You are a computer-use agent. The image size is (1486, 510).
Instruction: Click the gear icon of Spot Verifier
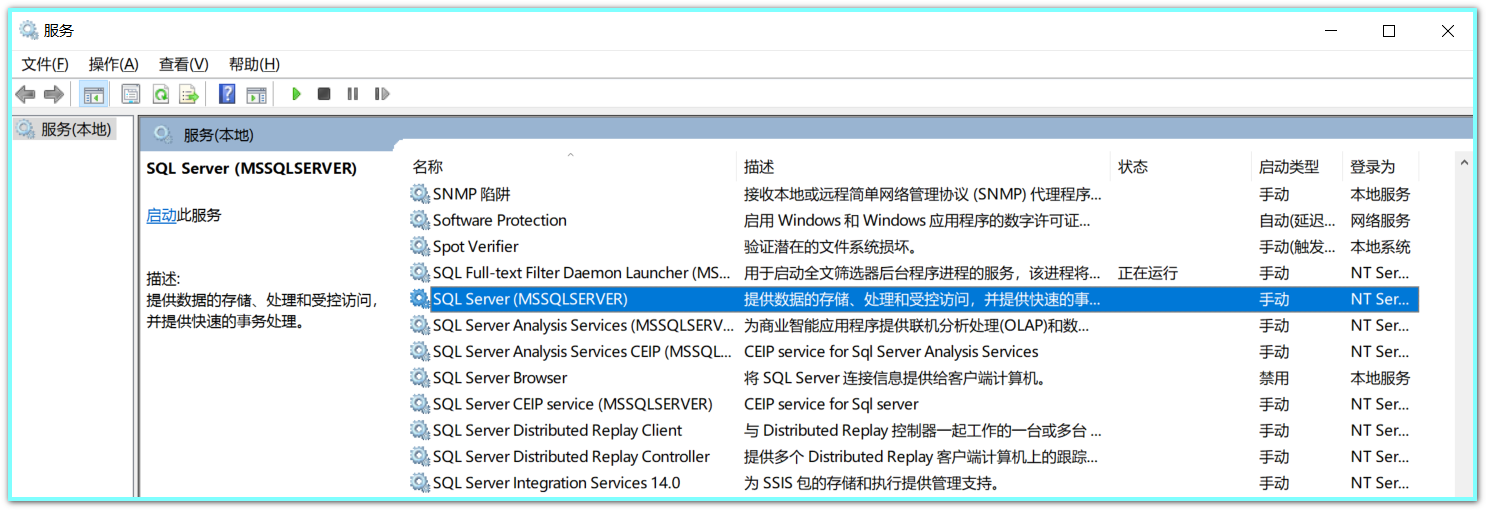coord(420,246)
